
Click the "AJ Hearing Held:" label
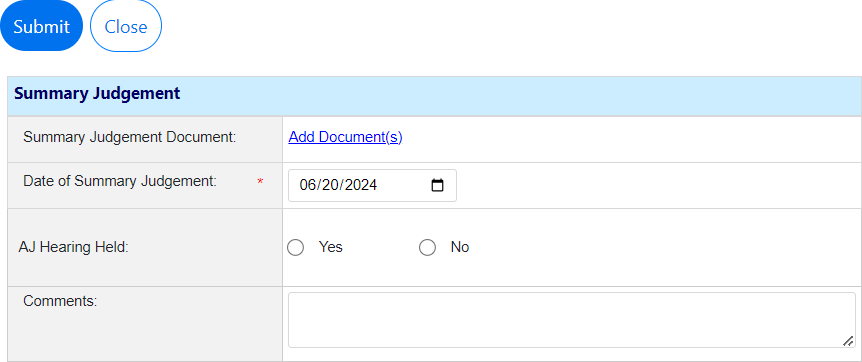click(x=73, y=248)
